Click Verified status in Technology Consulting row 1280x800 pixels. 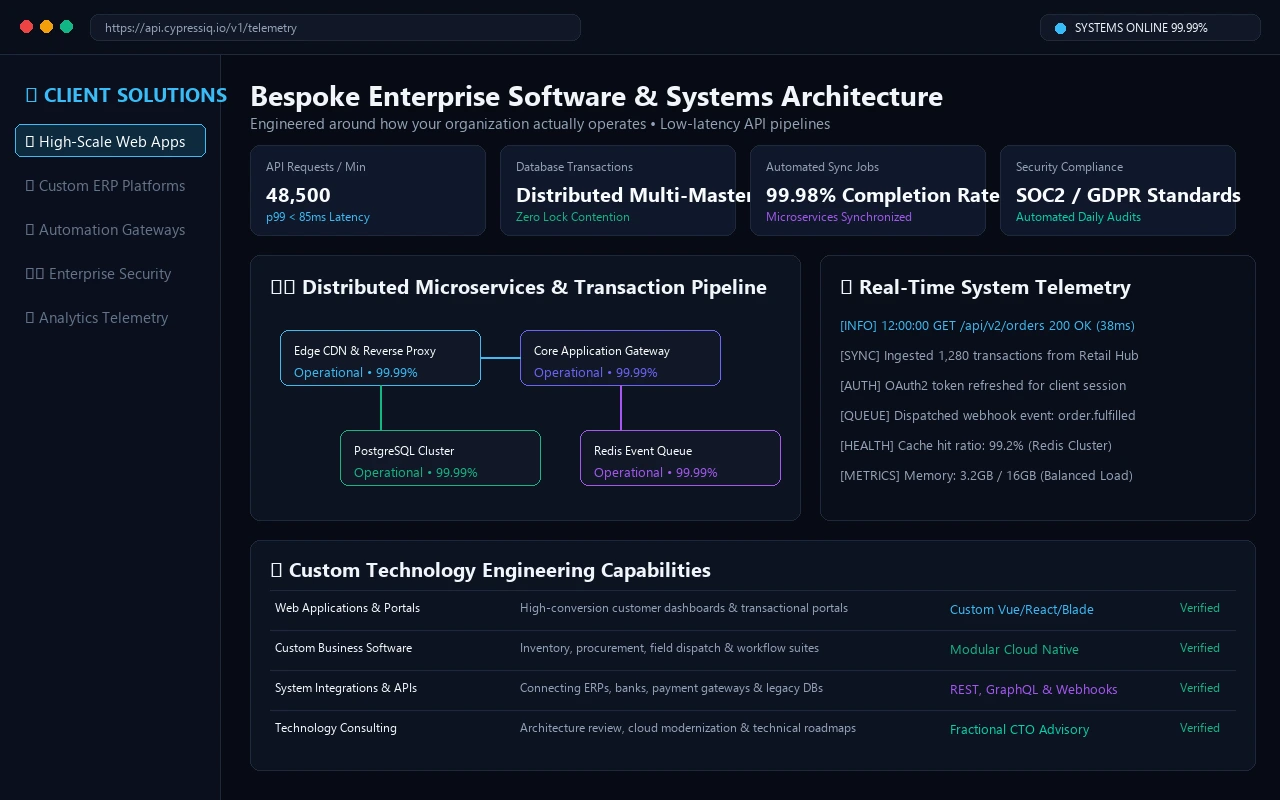pyautogui.click(x=1199, y=728)
